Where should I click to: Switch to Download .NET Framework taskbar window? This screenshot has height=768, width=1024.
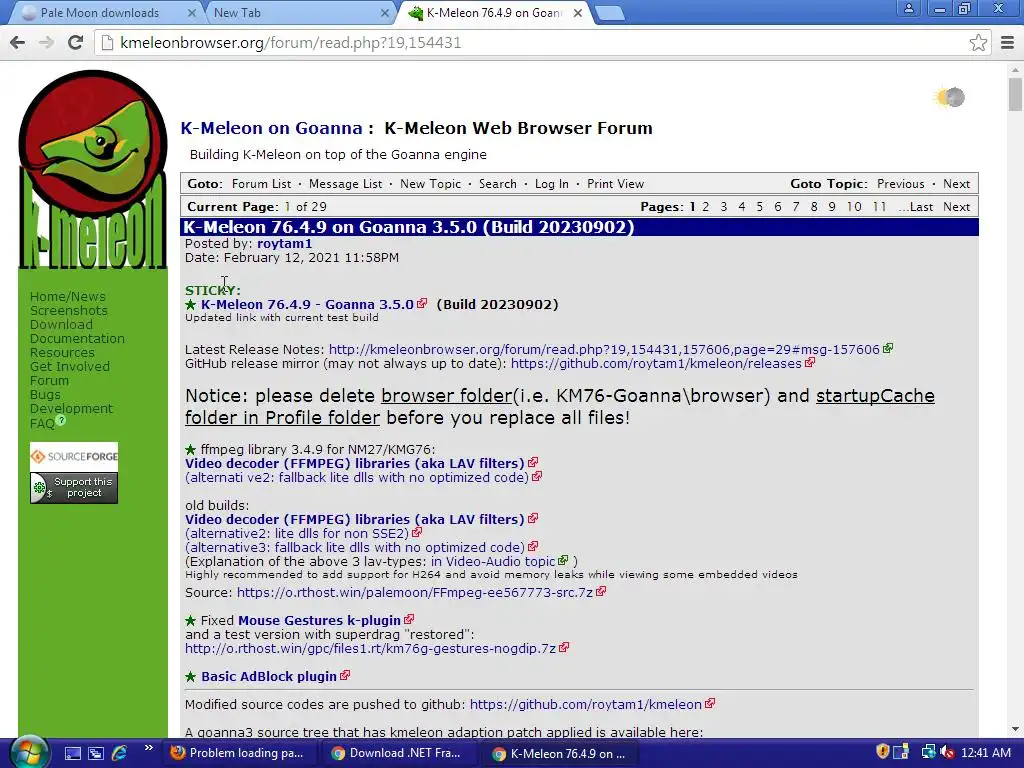(x=397, y=753)
